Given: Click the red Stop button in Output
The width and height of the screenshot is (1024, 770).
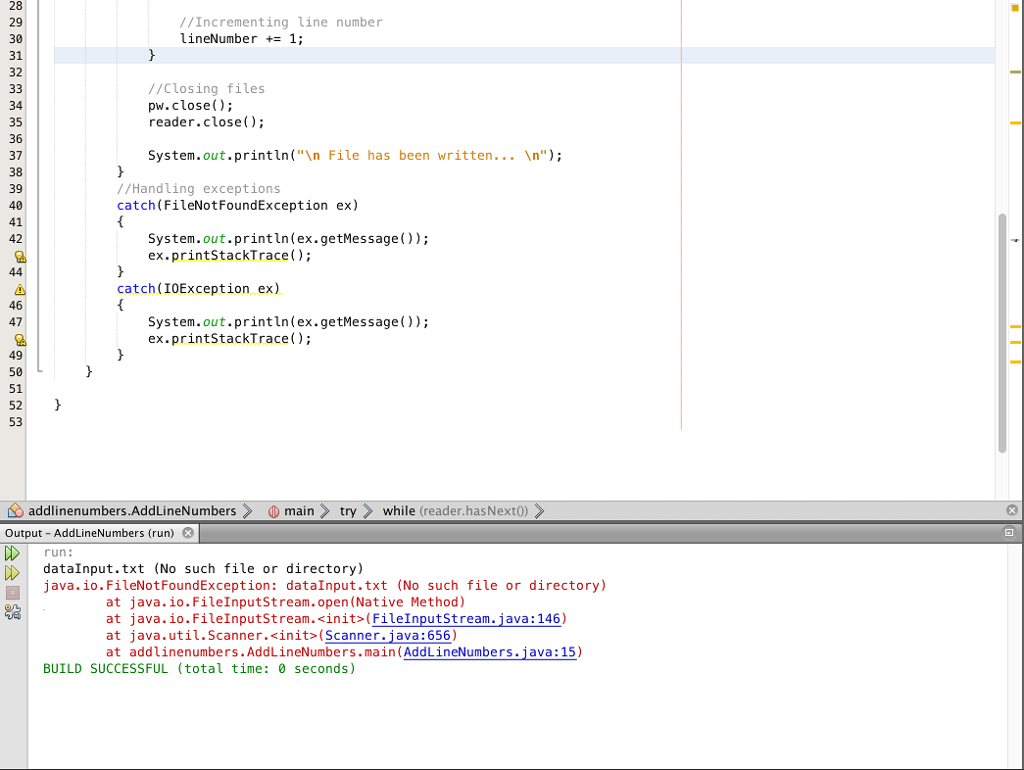Looking at the screenshot, I should point(12,593).
